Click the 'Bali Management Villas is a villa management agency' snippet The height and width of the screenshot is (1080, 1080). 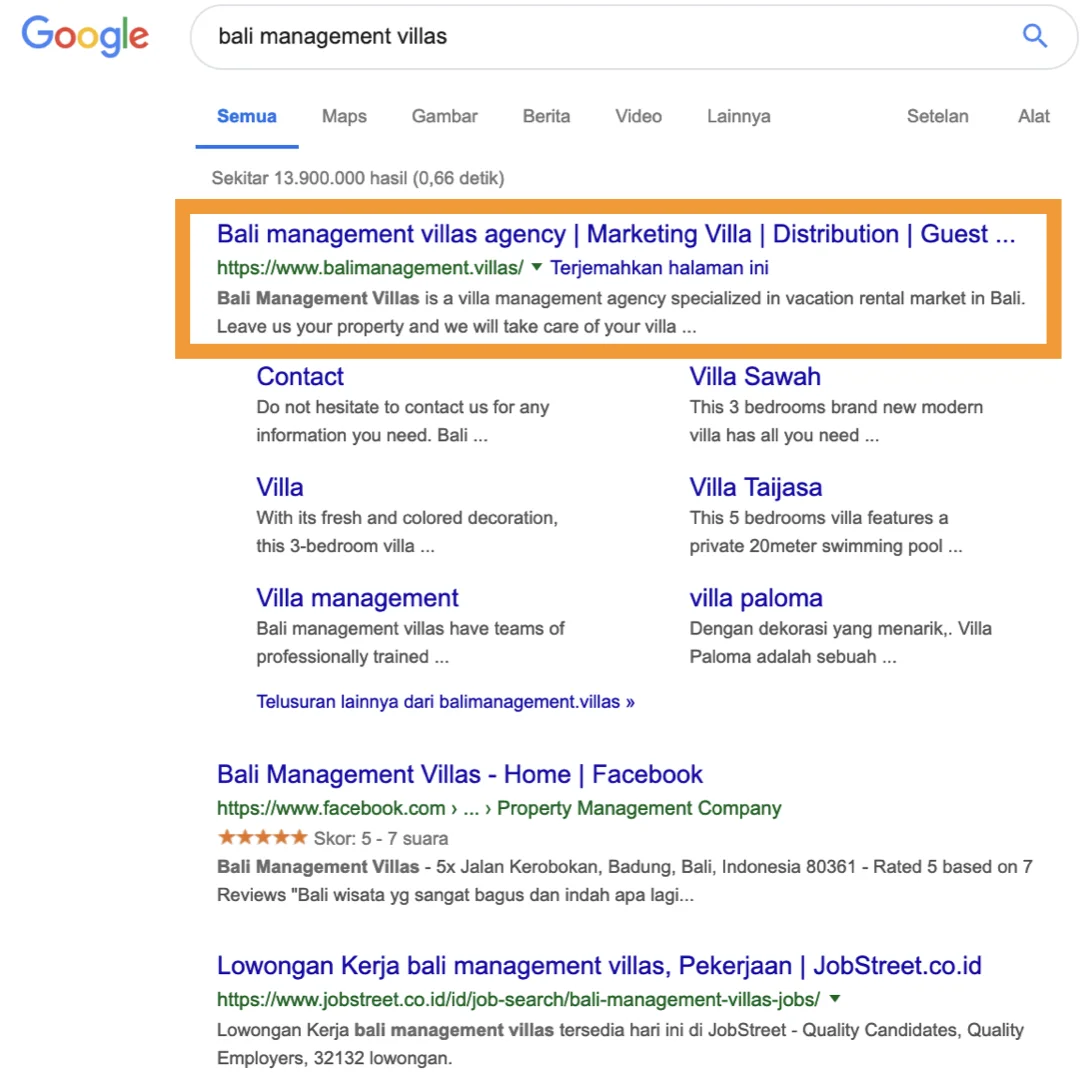[x=621, y=313]
